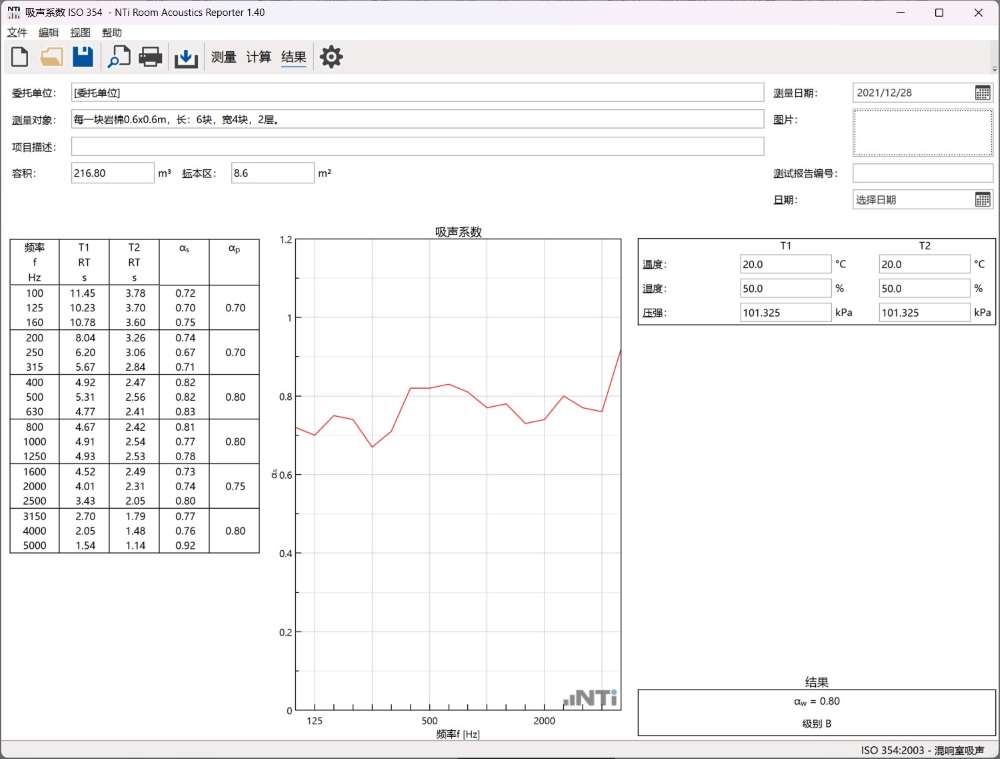Click the 容积 value field showing 216.80
Viewport: 1000px width, 759px height.
click(112, 173)
